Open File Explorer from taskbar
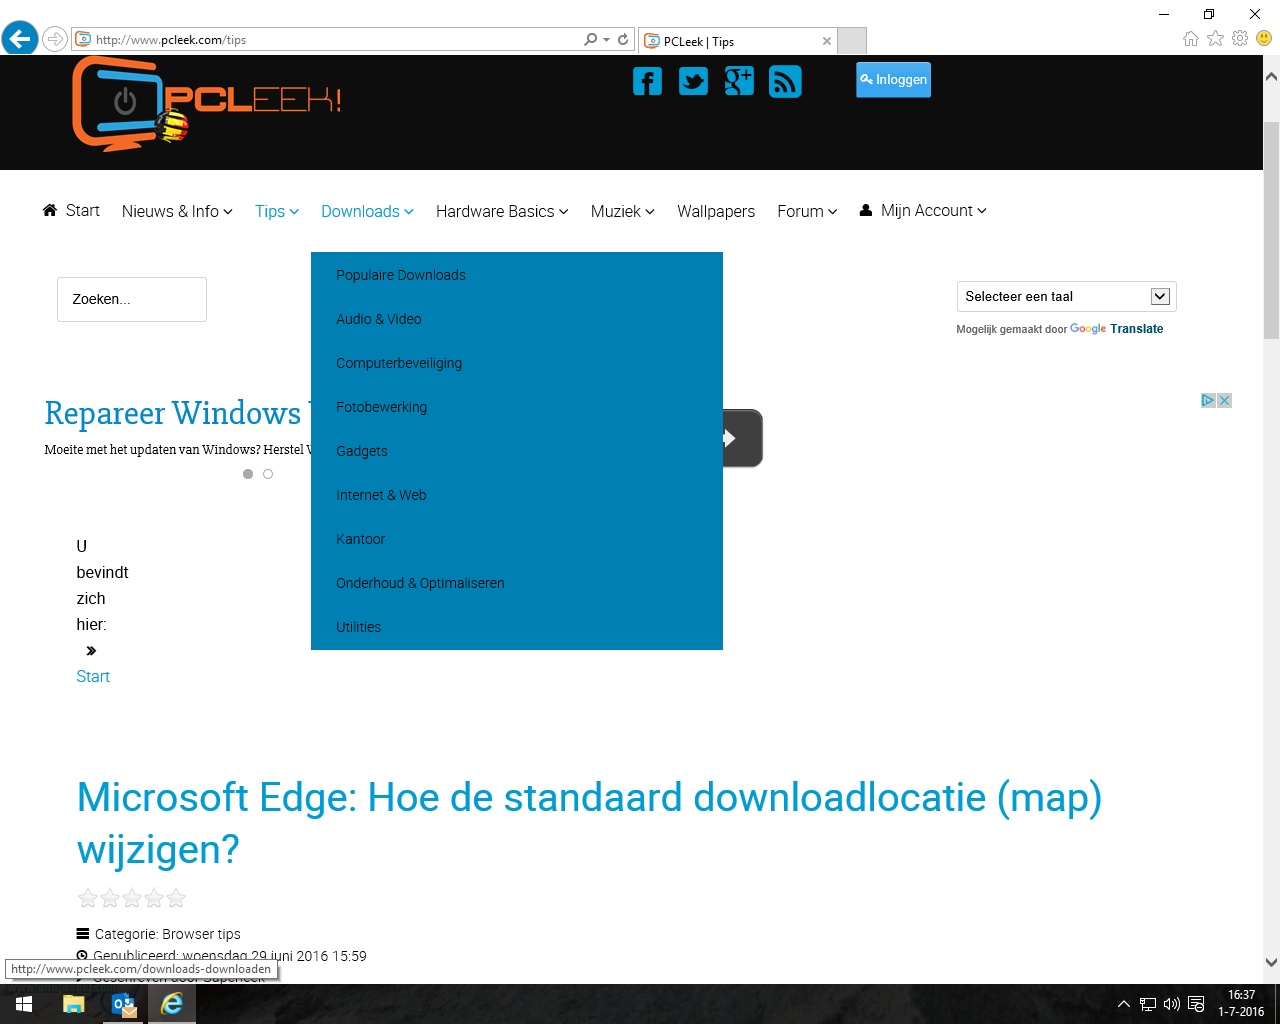Image resolution: width=1280 pixels, height=1024 pixels. click(73, 1004)
